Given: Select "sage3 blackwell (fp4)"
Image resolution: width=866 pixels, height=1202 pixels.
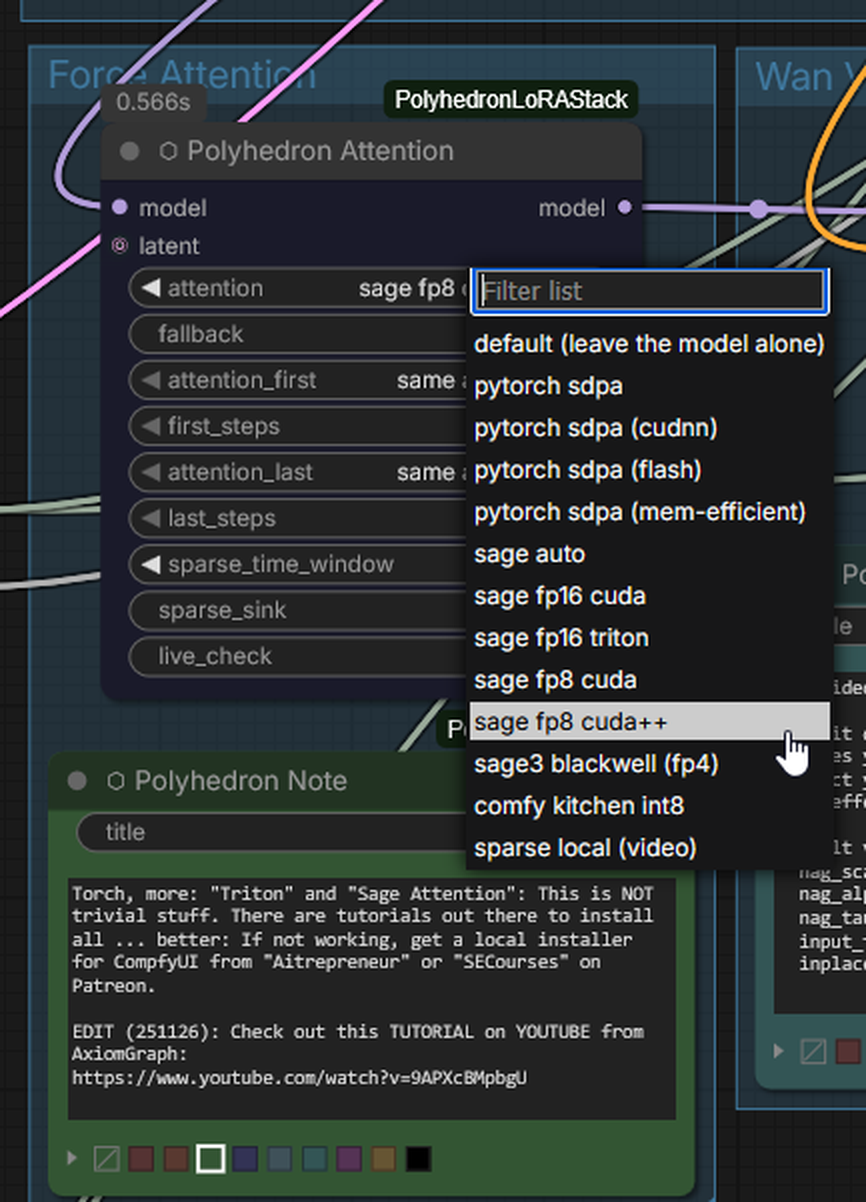Looking at the screenshot, I should pos(649,764).
